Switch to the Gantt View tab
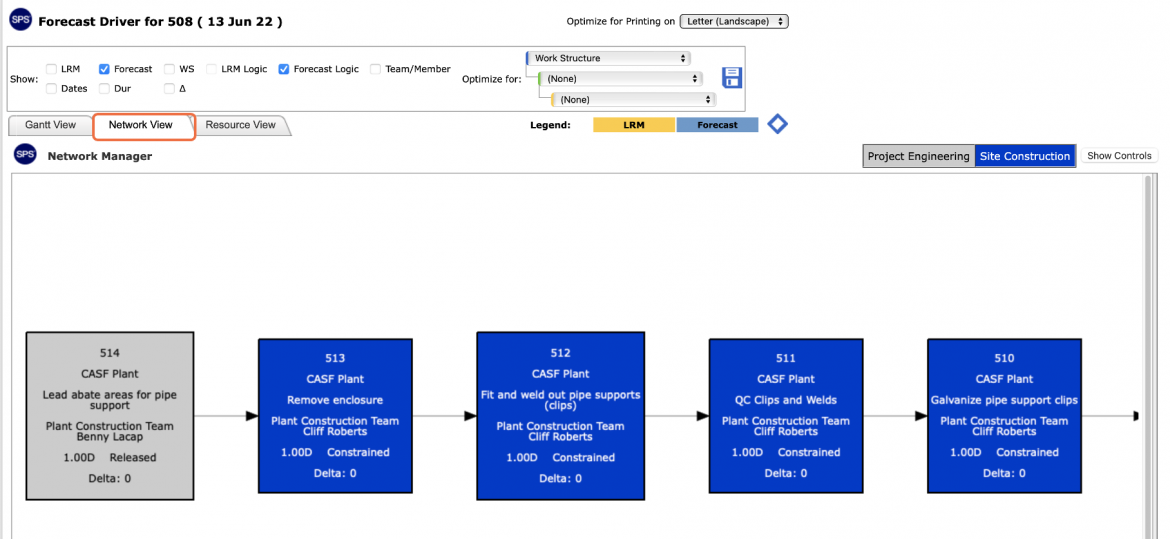Image resolution: width=1170 pixels, height=539 pixels. 51,125
